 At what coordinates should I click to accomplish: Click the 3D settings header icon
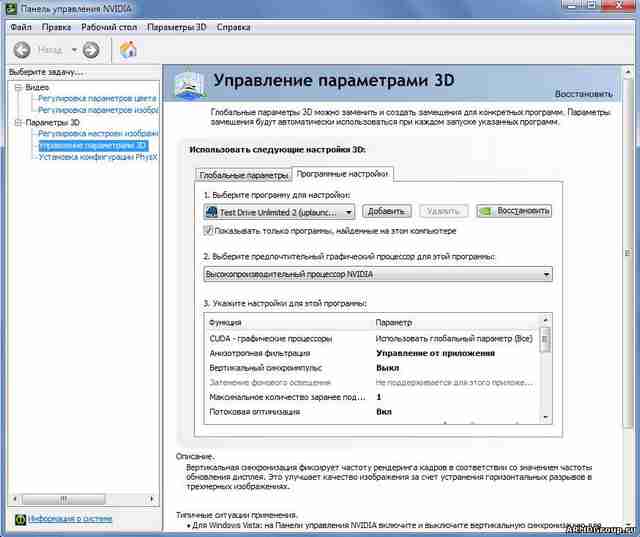coord(188,83)
